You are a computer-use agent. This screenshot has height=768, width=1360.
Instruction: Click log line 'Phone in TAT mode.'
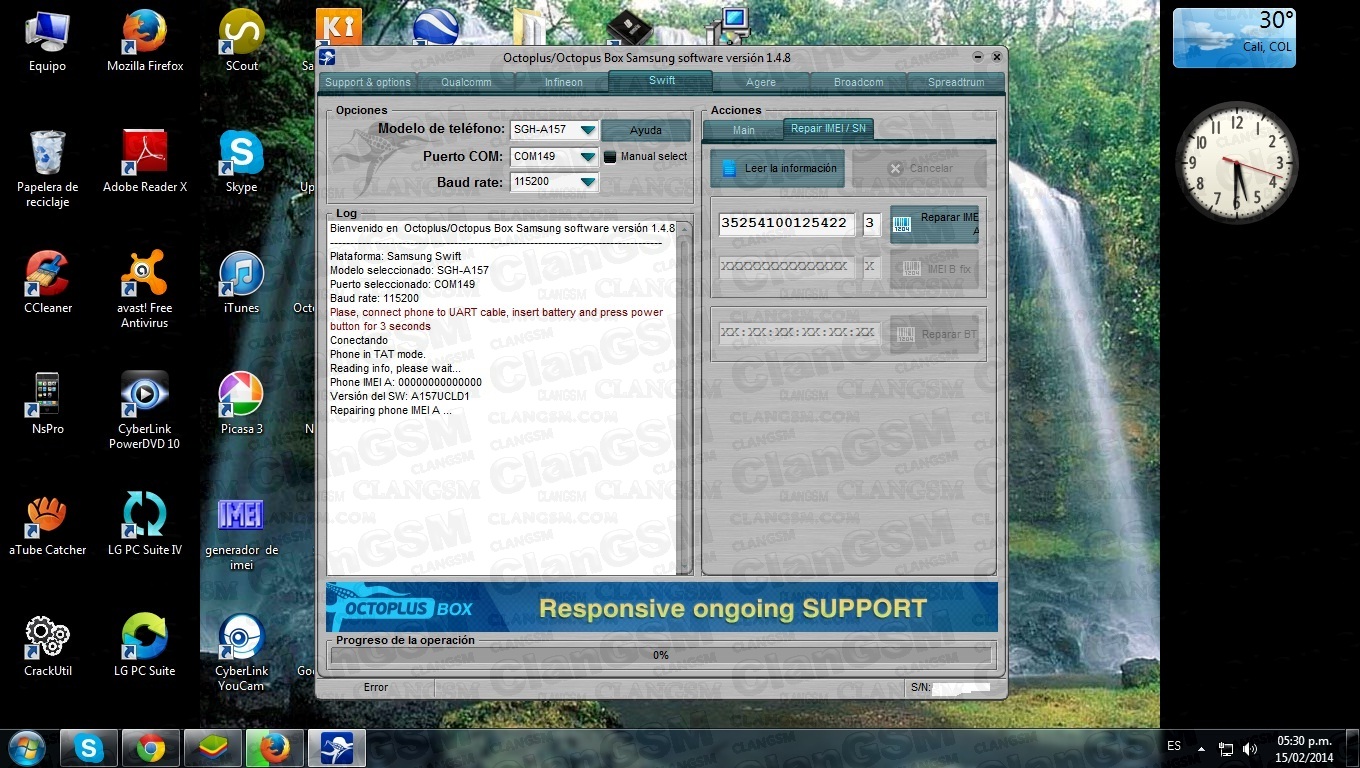tap(378, 354)
